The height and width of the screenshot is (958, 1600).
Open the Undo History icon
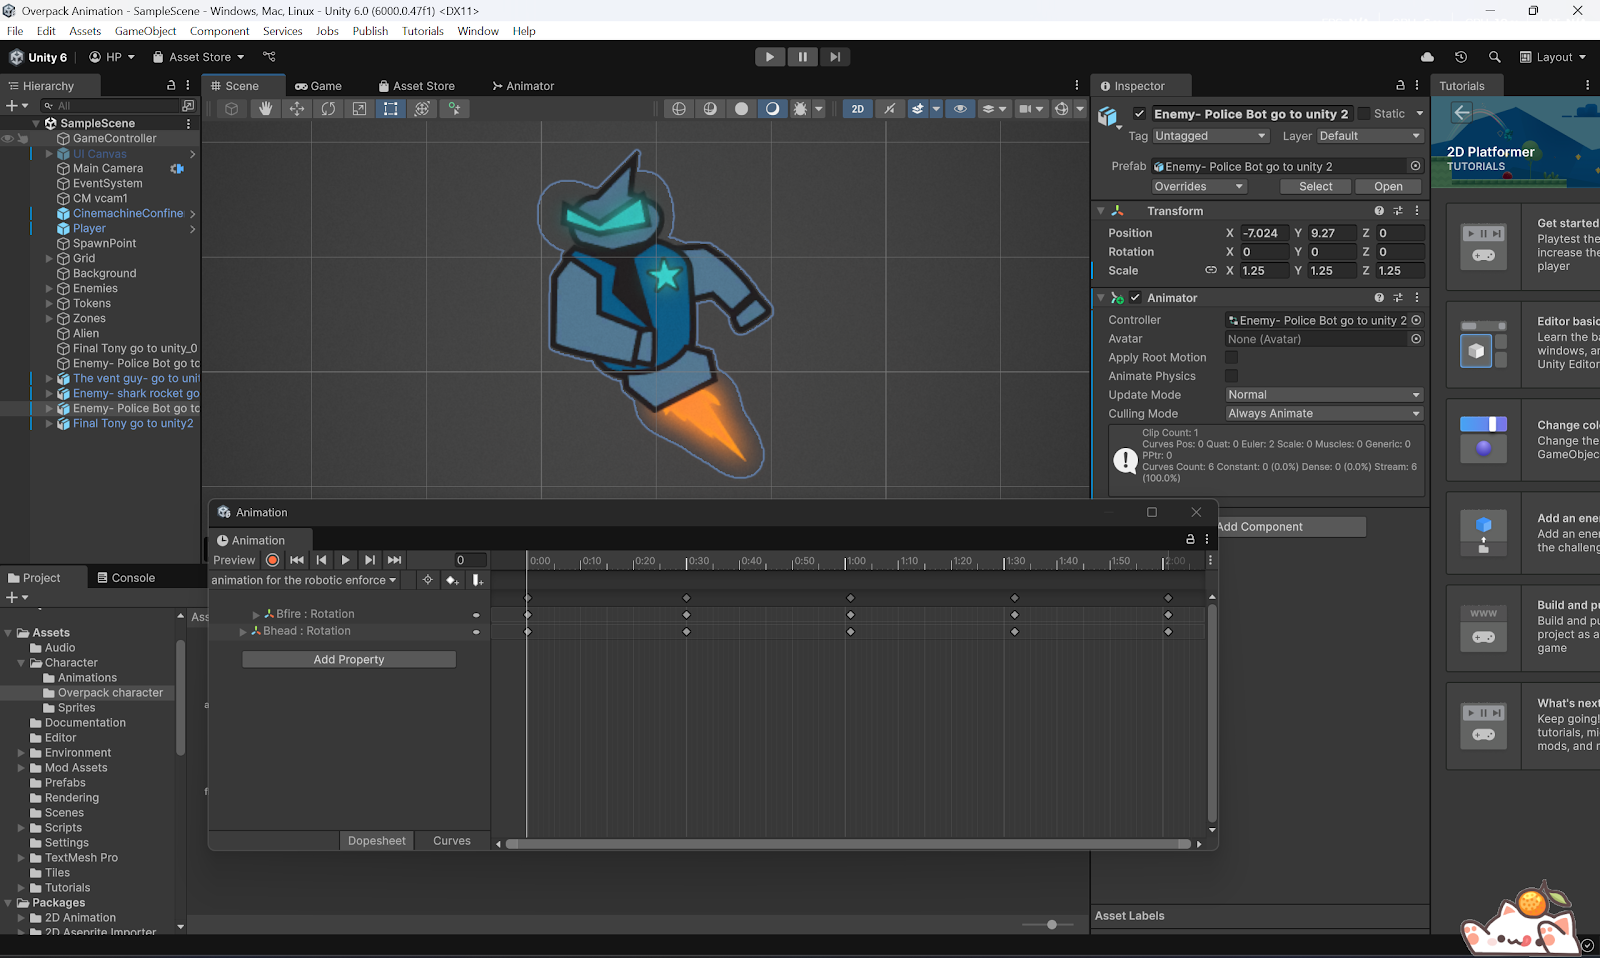[1461, 57]
